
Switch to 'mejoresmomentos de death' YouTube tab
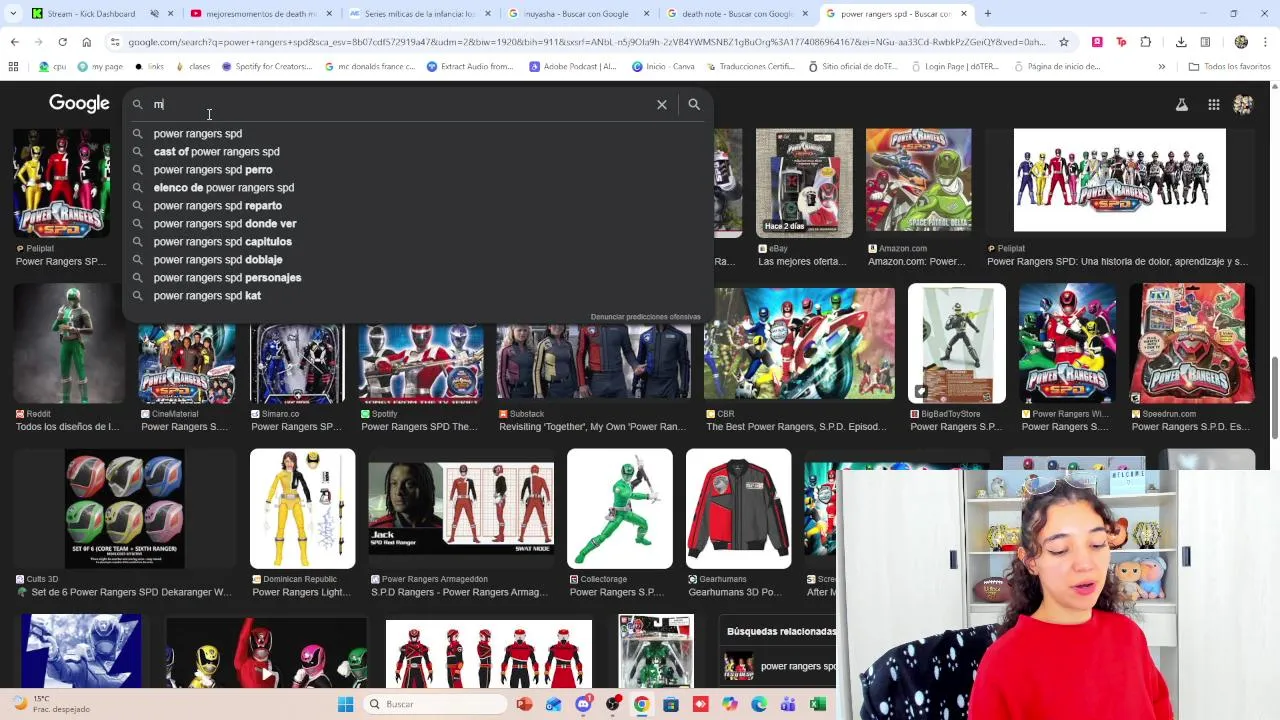click(260, 14)
